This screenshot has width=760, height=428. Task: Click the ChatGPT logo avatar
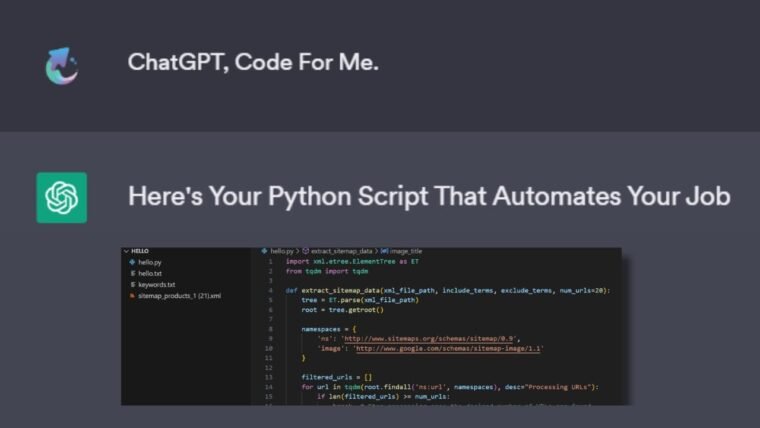pos(62,198)
